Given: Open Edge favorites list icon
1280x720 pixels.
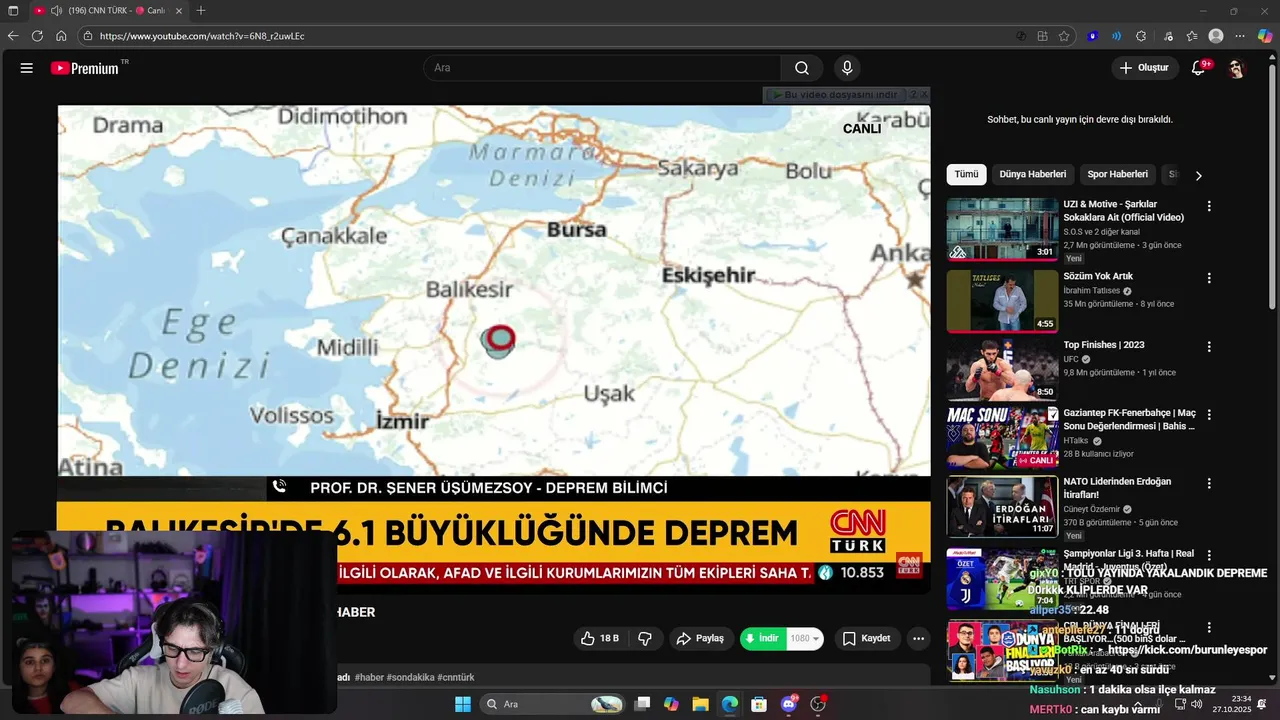Looking at the screenshot, I should click(1191, 36).
